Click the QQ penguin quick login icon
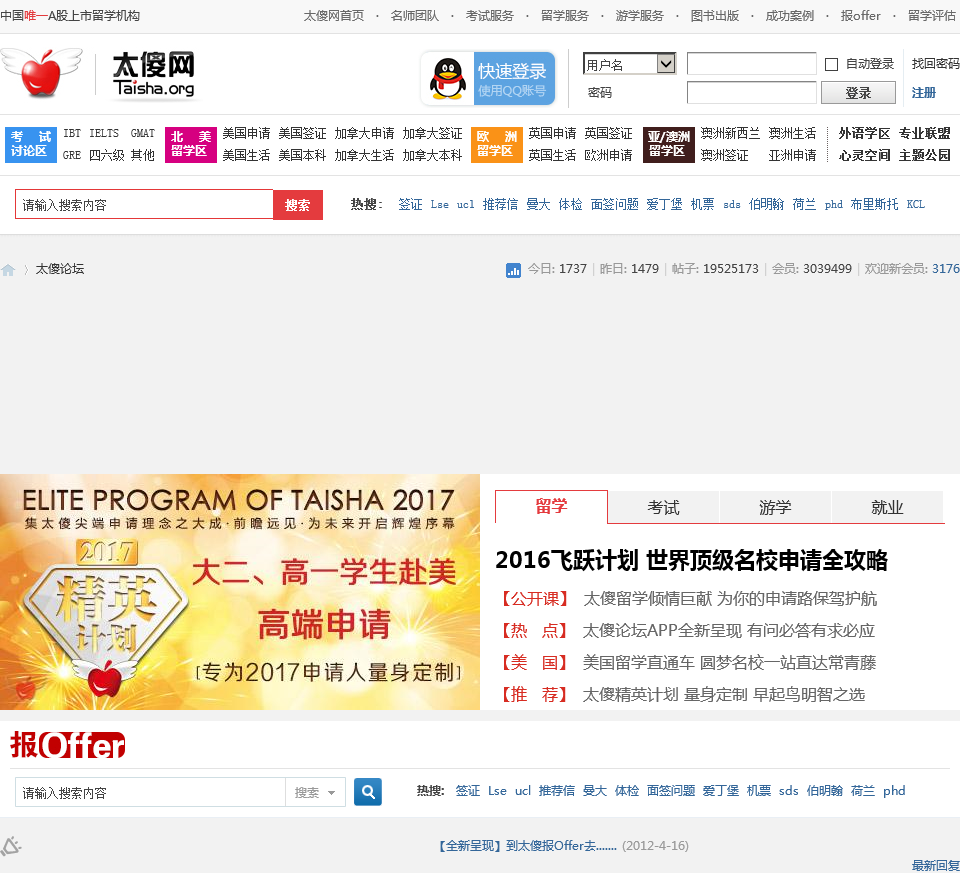 tap(448, 78)
